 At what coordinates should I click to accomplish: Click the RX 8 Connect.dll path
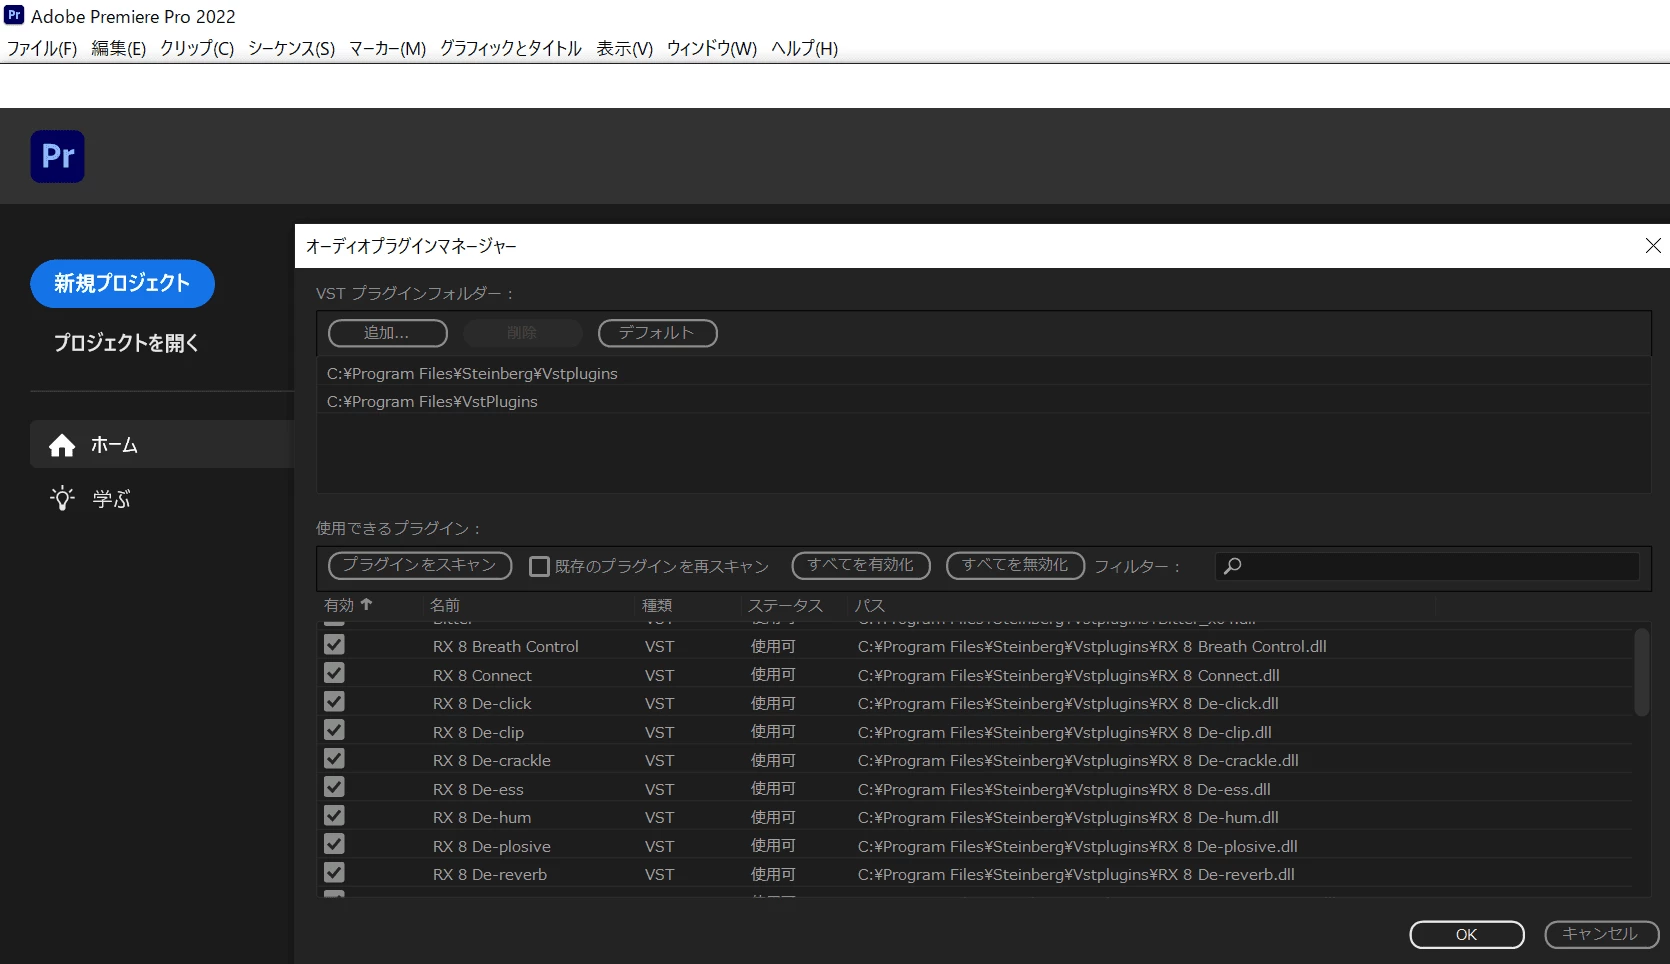[1069, 675]
